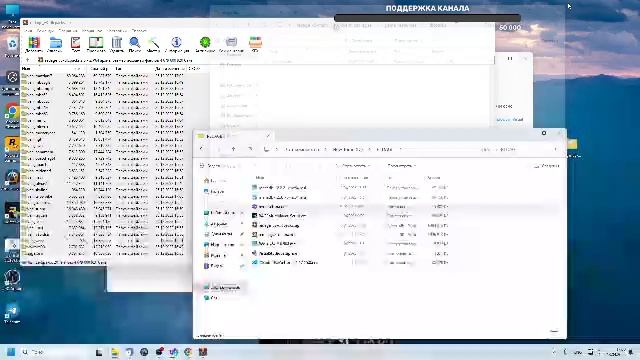
Task: Toggle the Details pane button in File Explorer
Action: 547,166
